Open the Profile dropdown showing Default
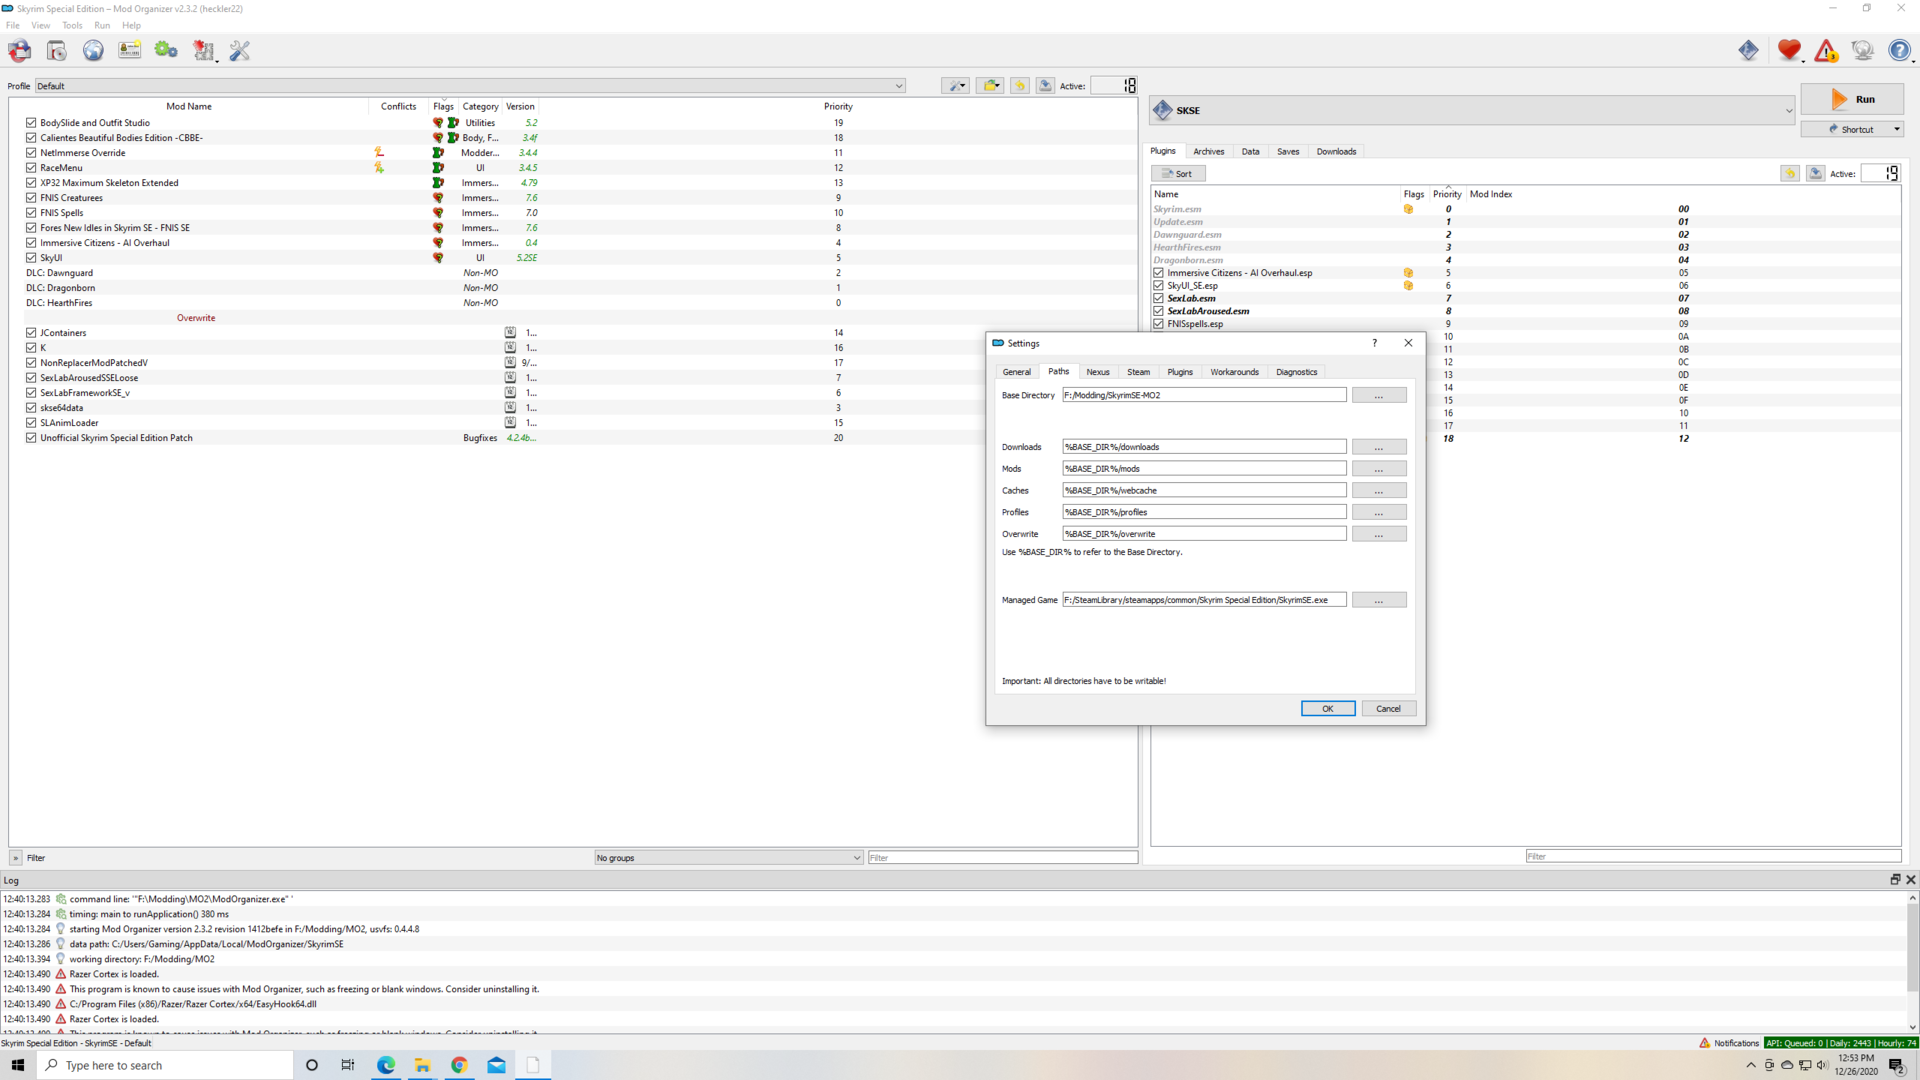Image resolution: width=1920 pixels, height=1080 pixels. 470,86
